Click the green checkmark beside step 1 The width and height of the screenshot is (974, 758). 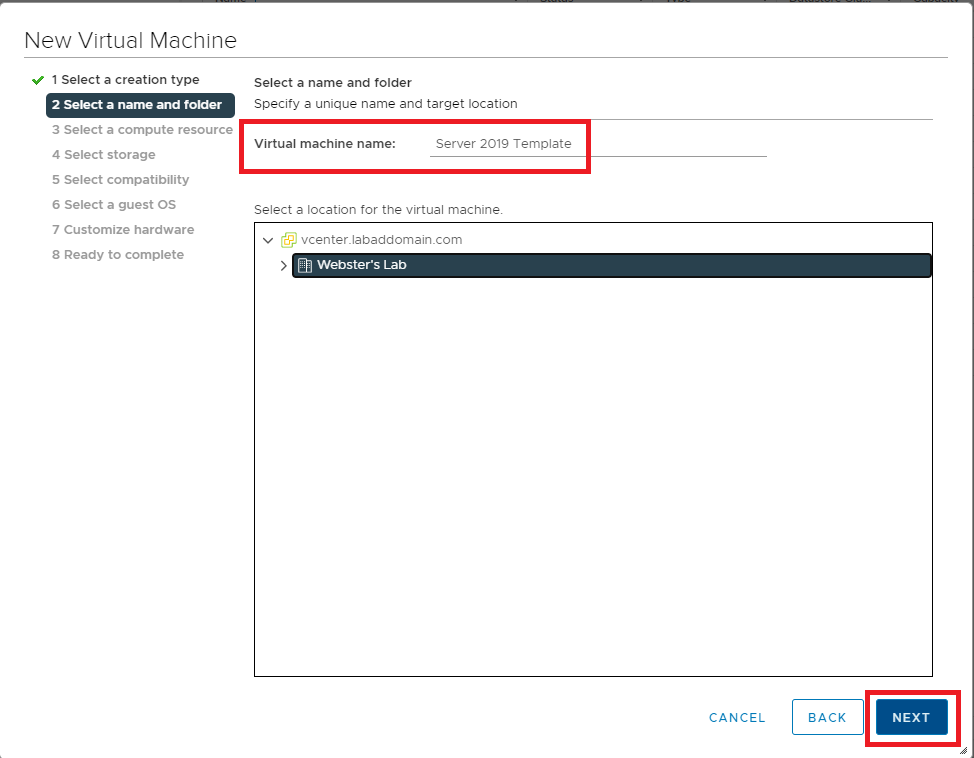38,80
